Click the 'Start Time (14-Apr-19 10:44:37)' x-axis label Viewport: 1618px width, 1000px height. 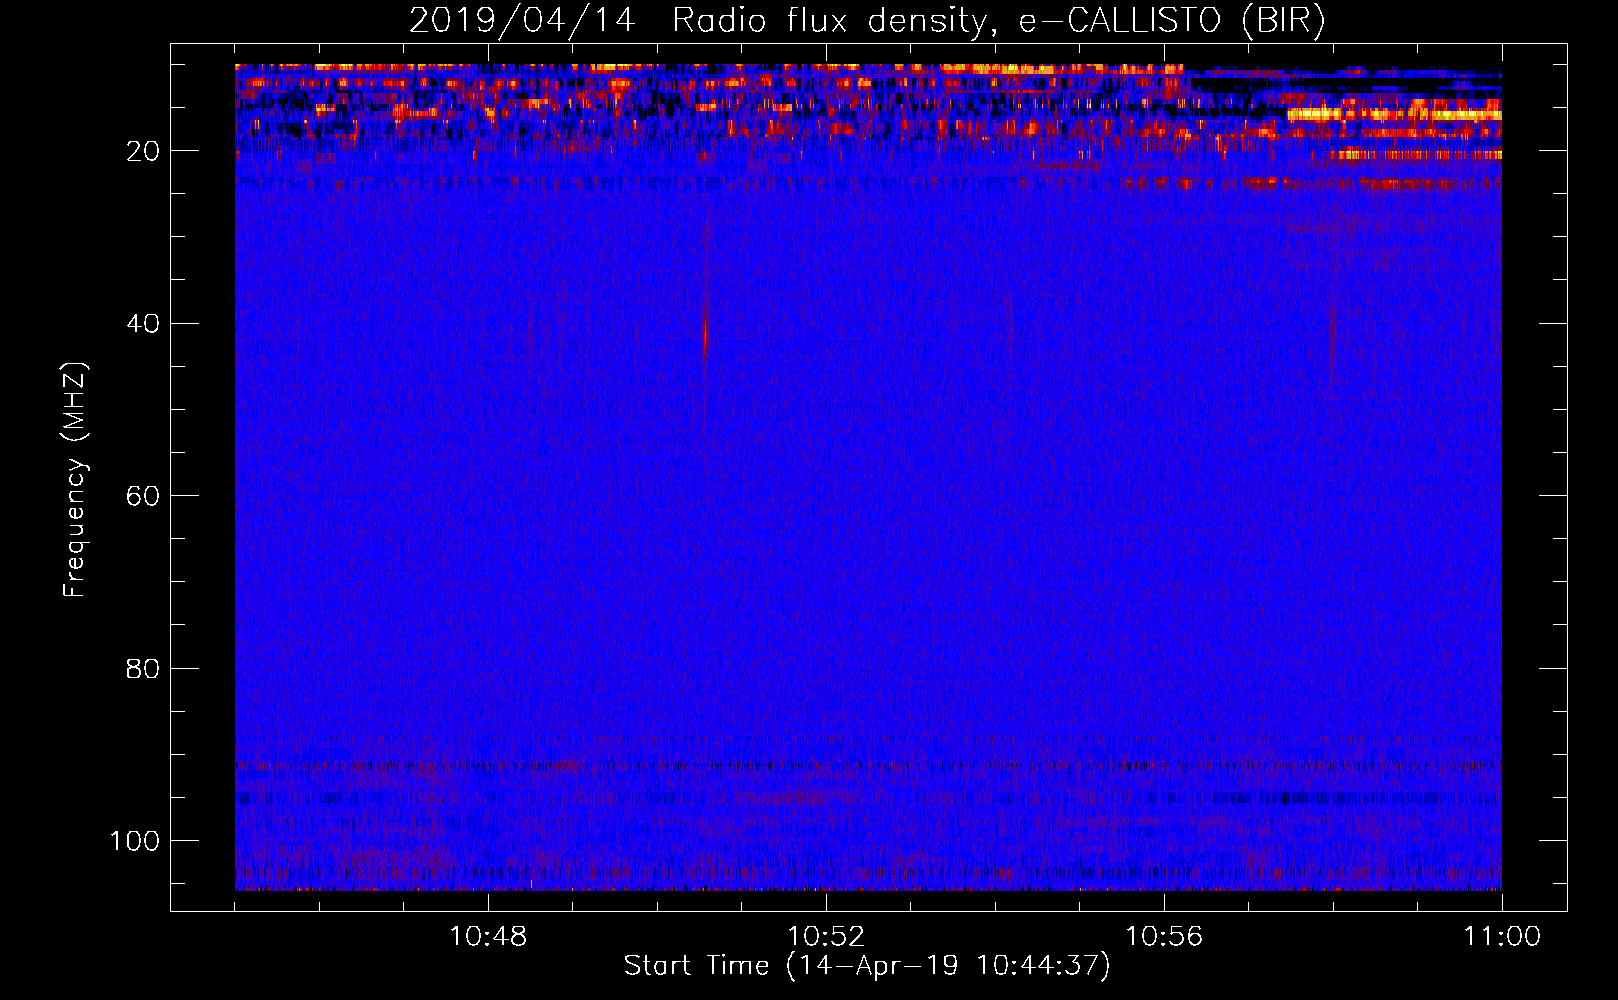pos(867,966)
